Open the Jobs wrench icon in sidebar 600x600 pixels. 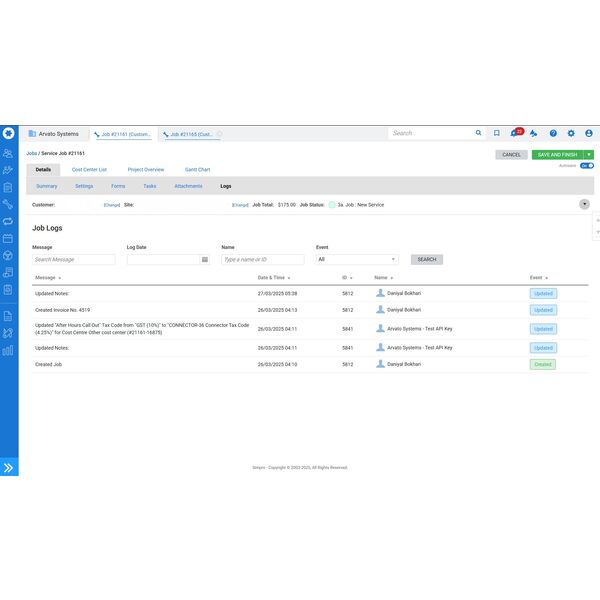(x=8, y=204)
